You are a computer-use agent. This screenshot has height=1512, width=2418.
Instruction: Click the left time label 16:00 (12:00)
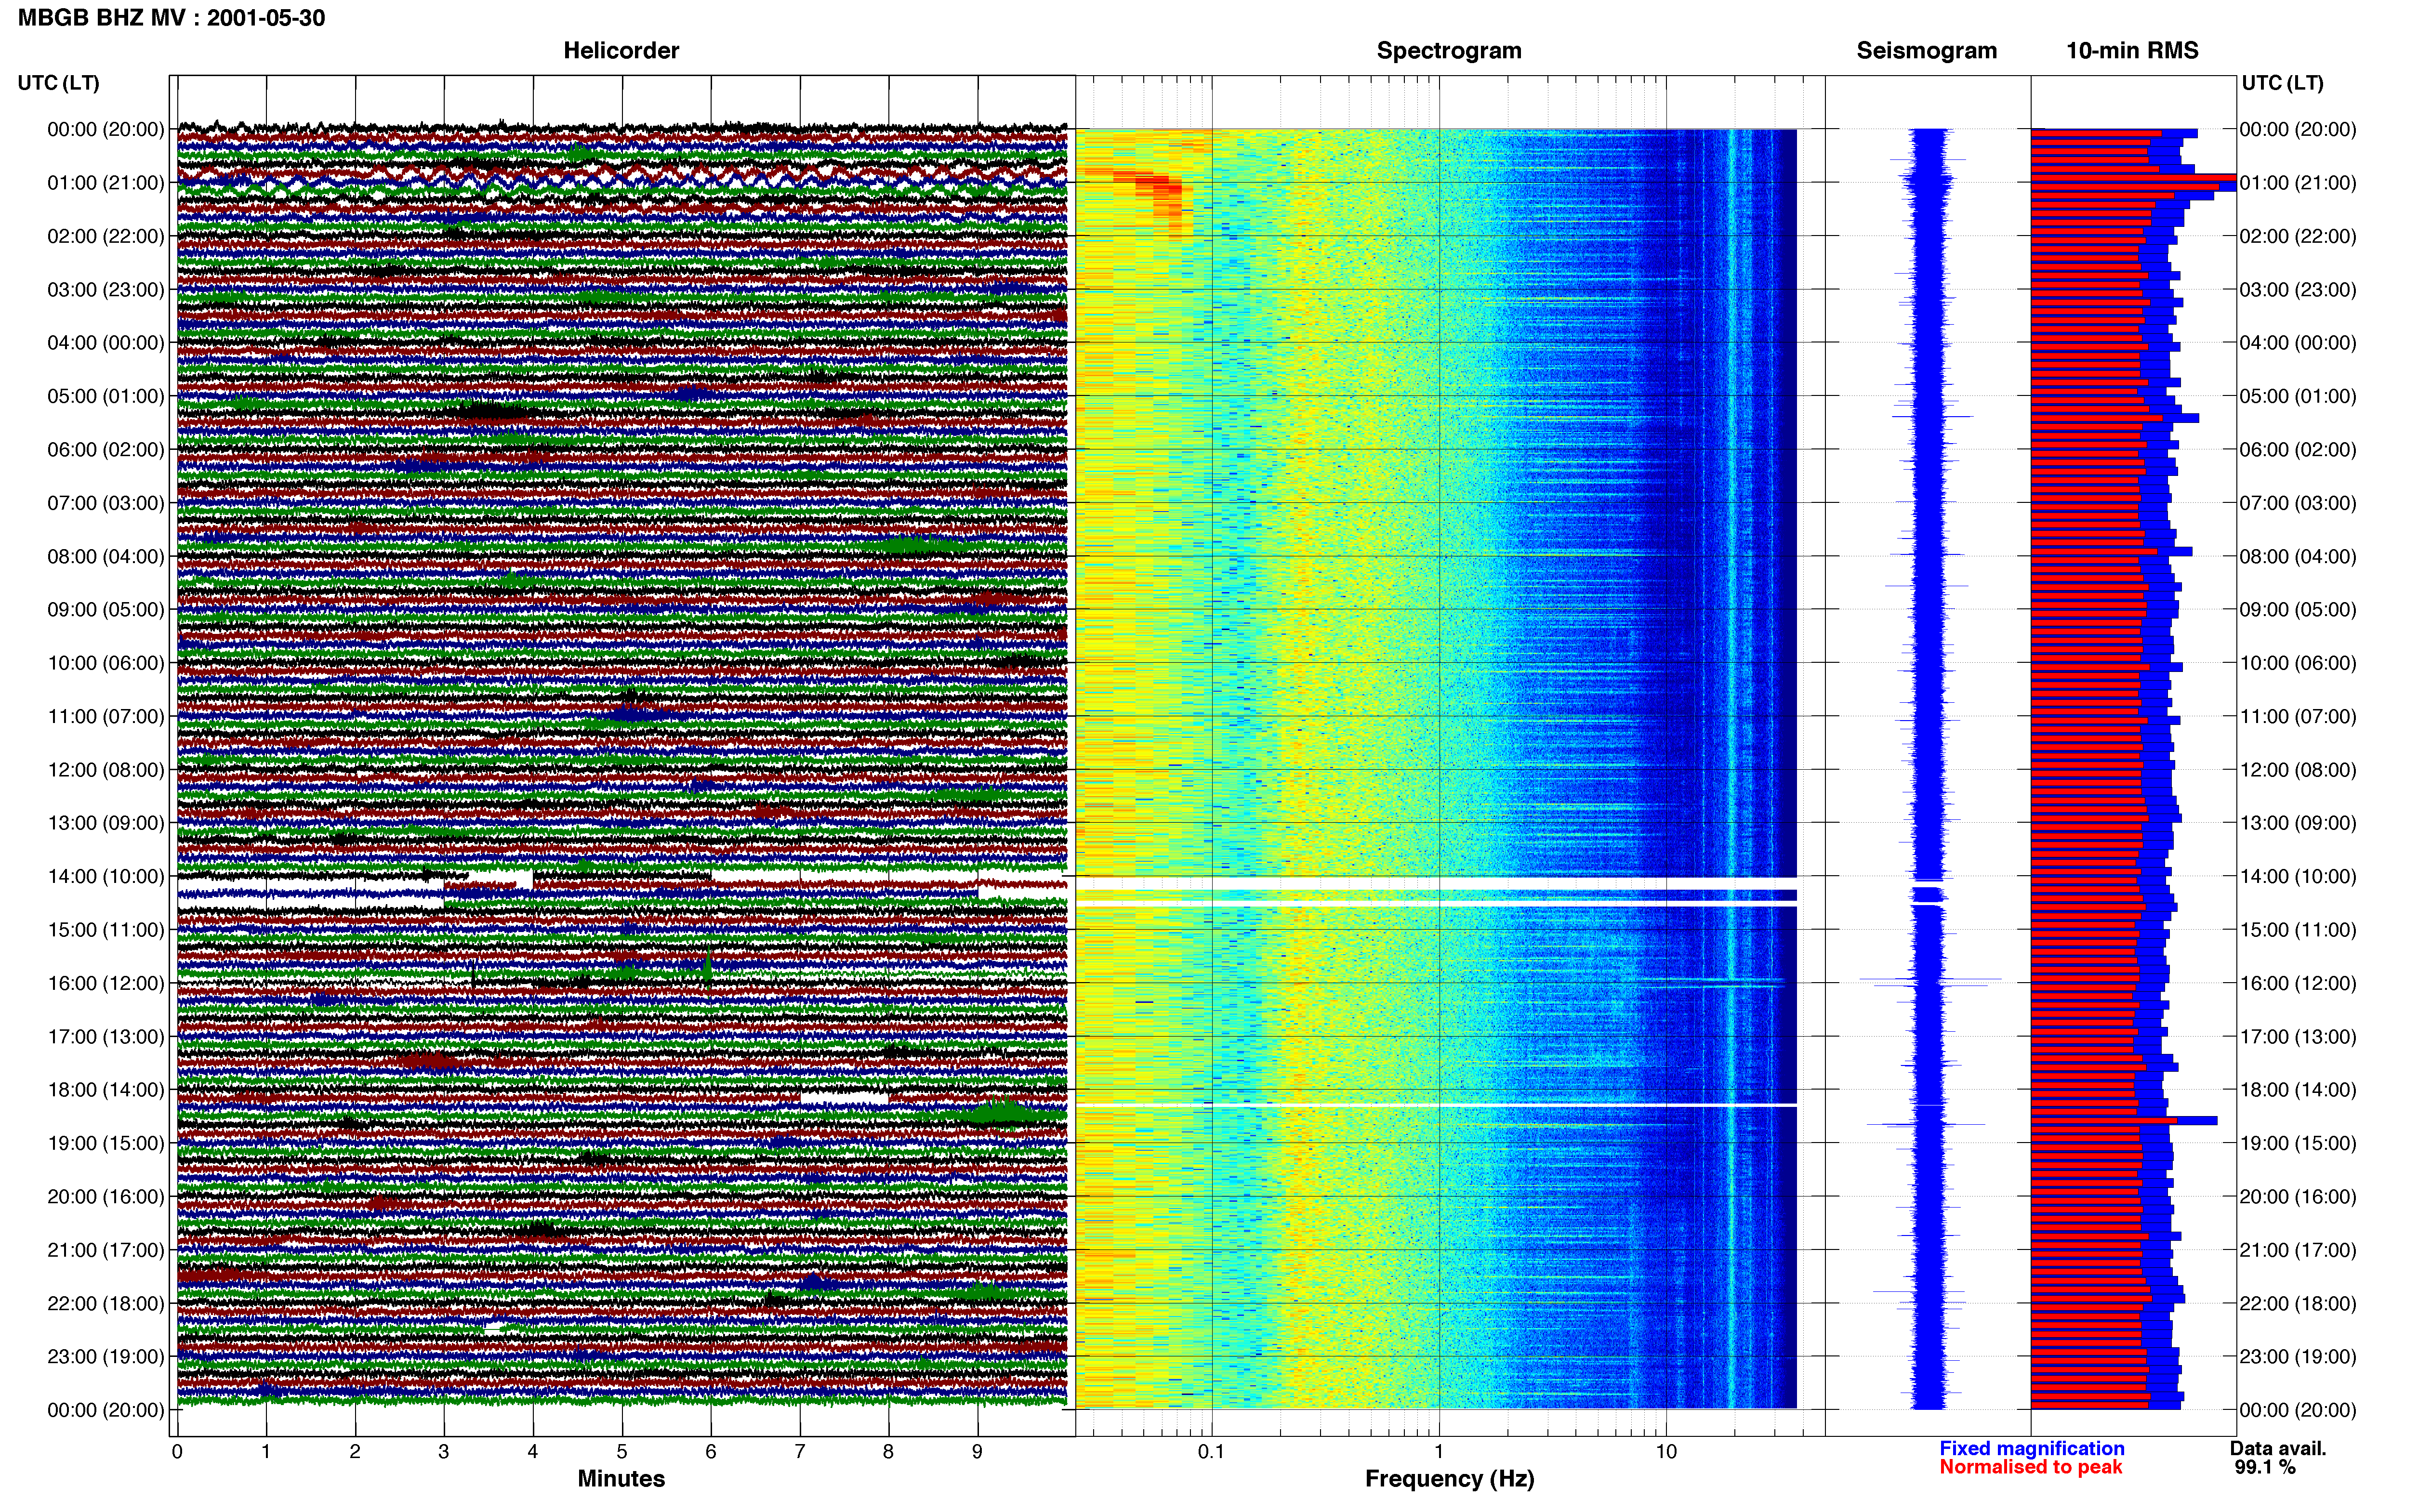(106, 983)
